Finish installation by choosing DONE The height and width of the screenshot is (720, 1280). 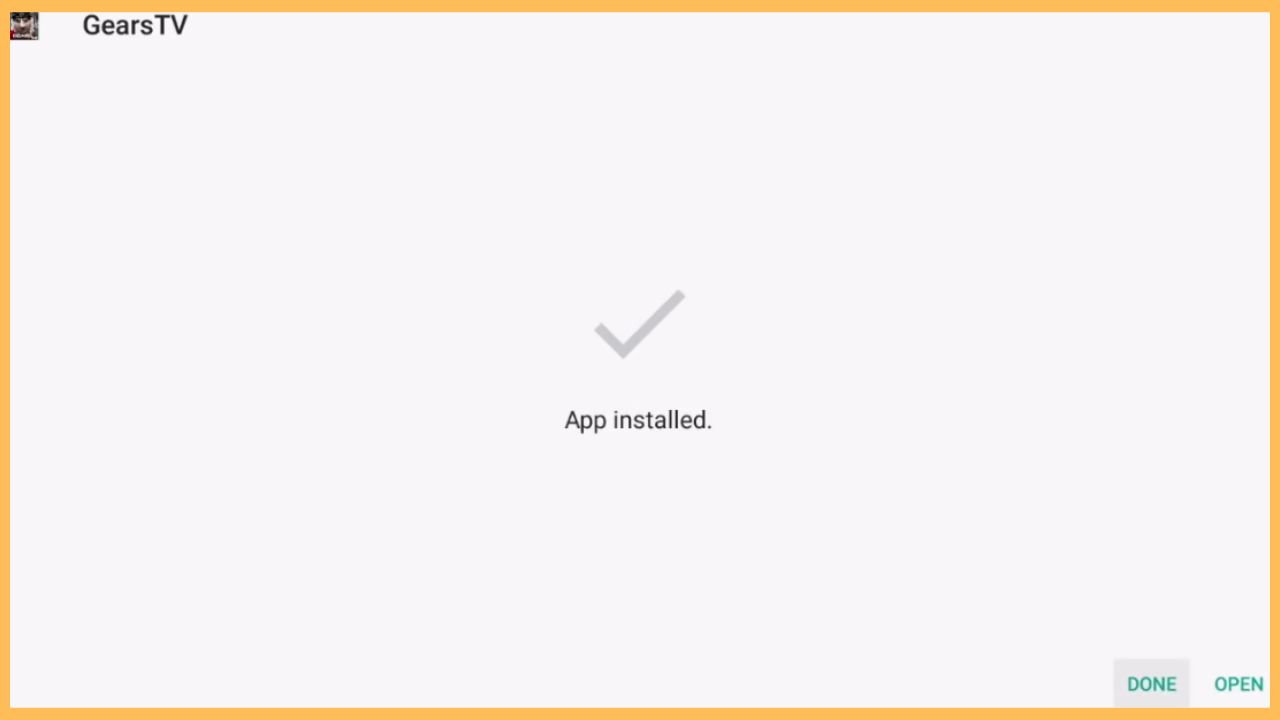pyautogui.click(x=1151, y=684)
